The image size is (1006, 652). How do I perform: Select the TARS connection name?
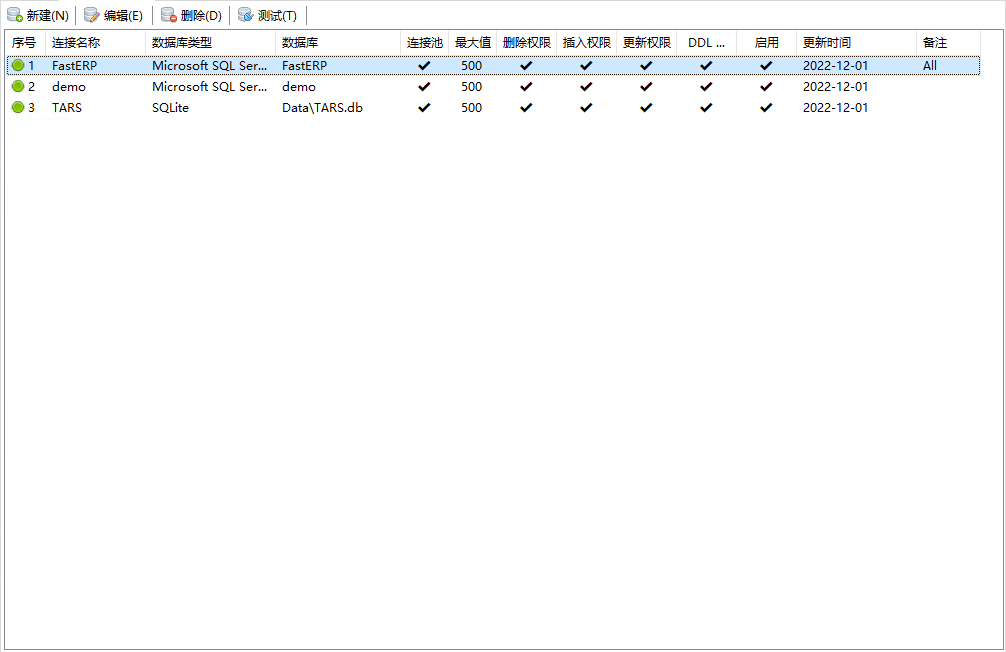(67, 108)
